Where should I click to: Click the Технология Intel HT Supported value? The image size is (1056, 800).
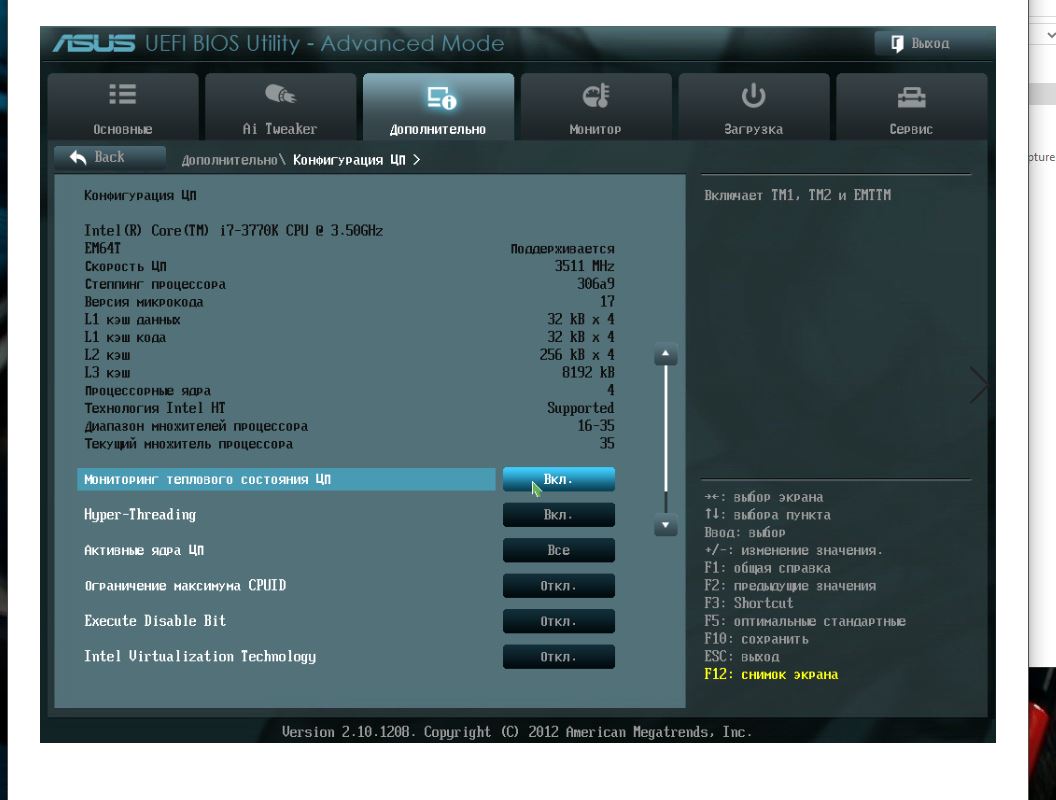pos(581,408)
